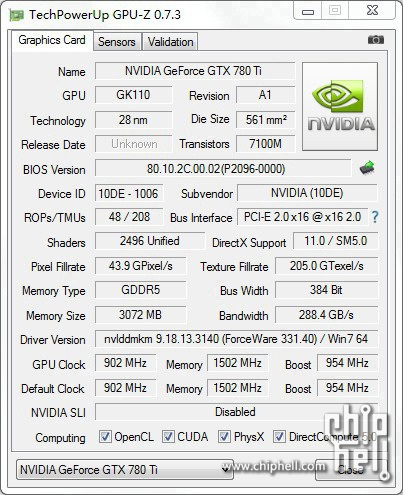
Task: Click the camera screenshot icon
Action: [376, 40]
